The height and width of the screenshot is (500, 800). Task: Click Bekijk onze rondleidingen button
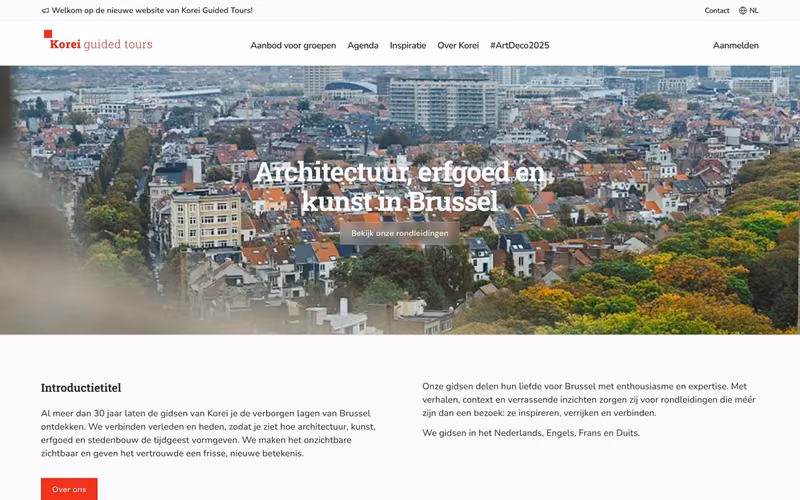click(x=399, y=233)
